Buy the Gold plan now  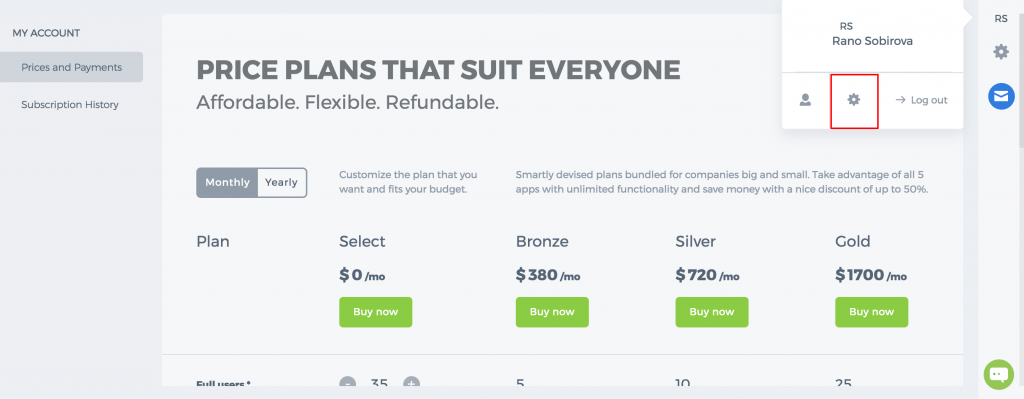click(x=871, y=312)
